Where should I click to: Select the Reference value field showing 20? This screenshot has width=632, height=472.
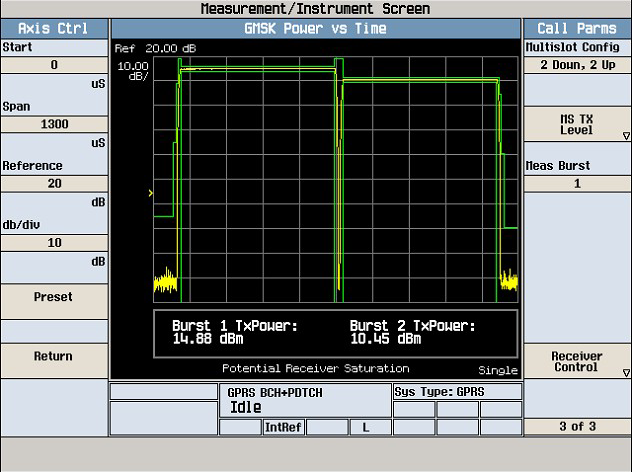pos(54,183)
